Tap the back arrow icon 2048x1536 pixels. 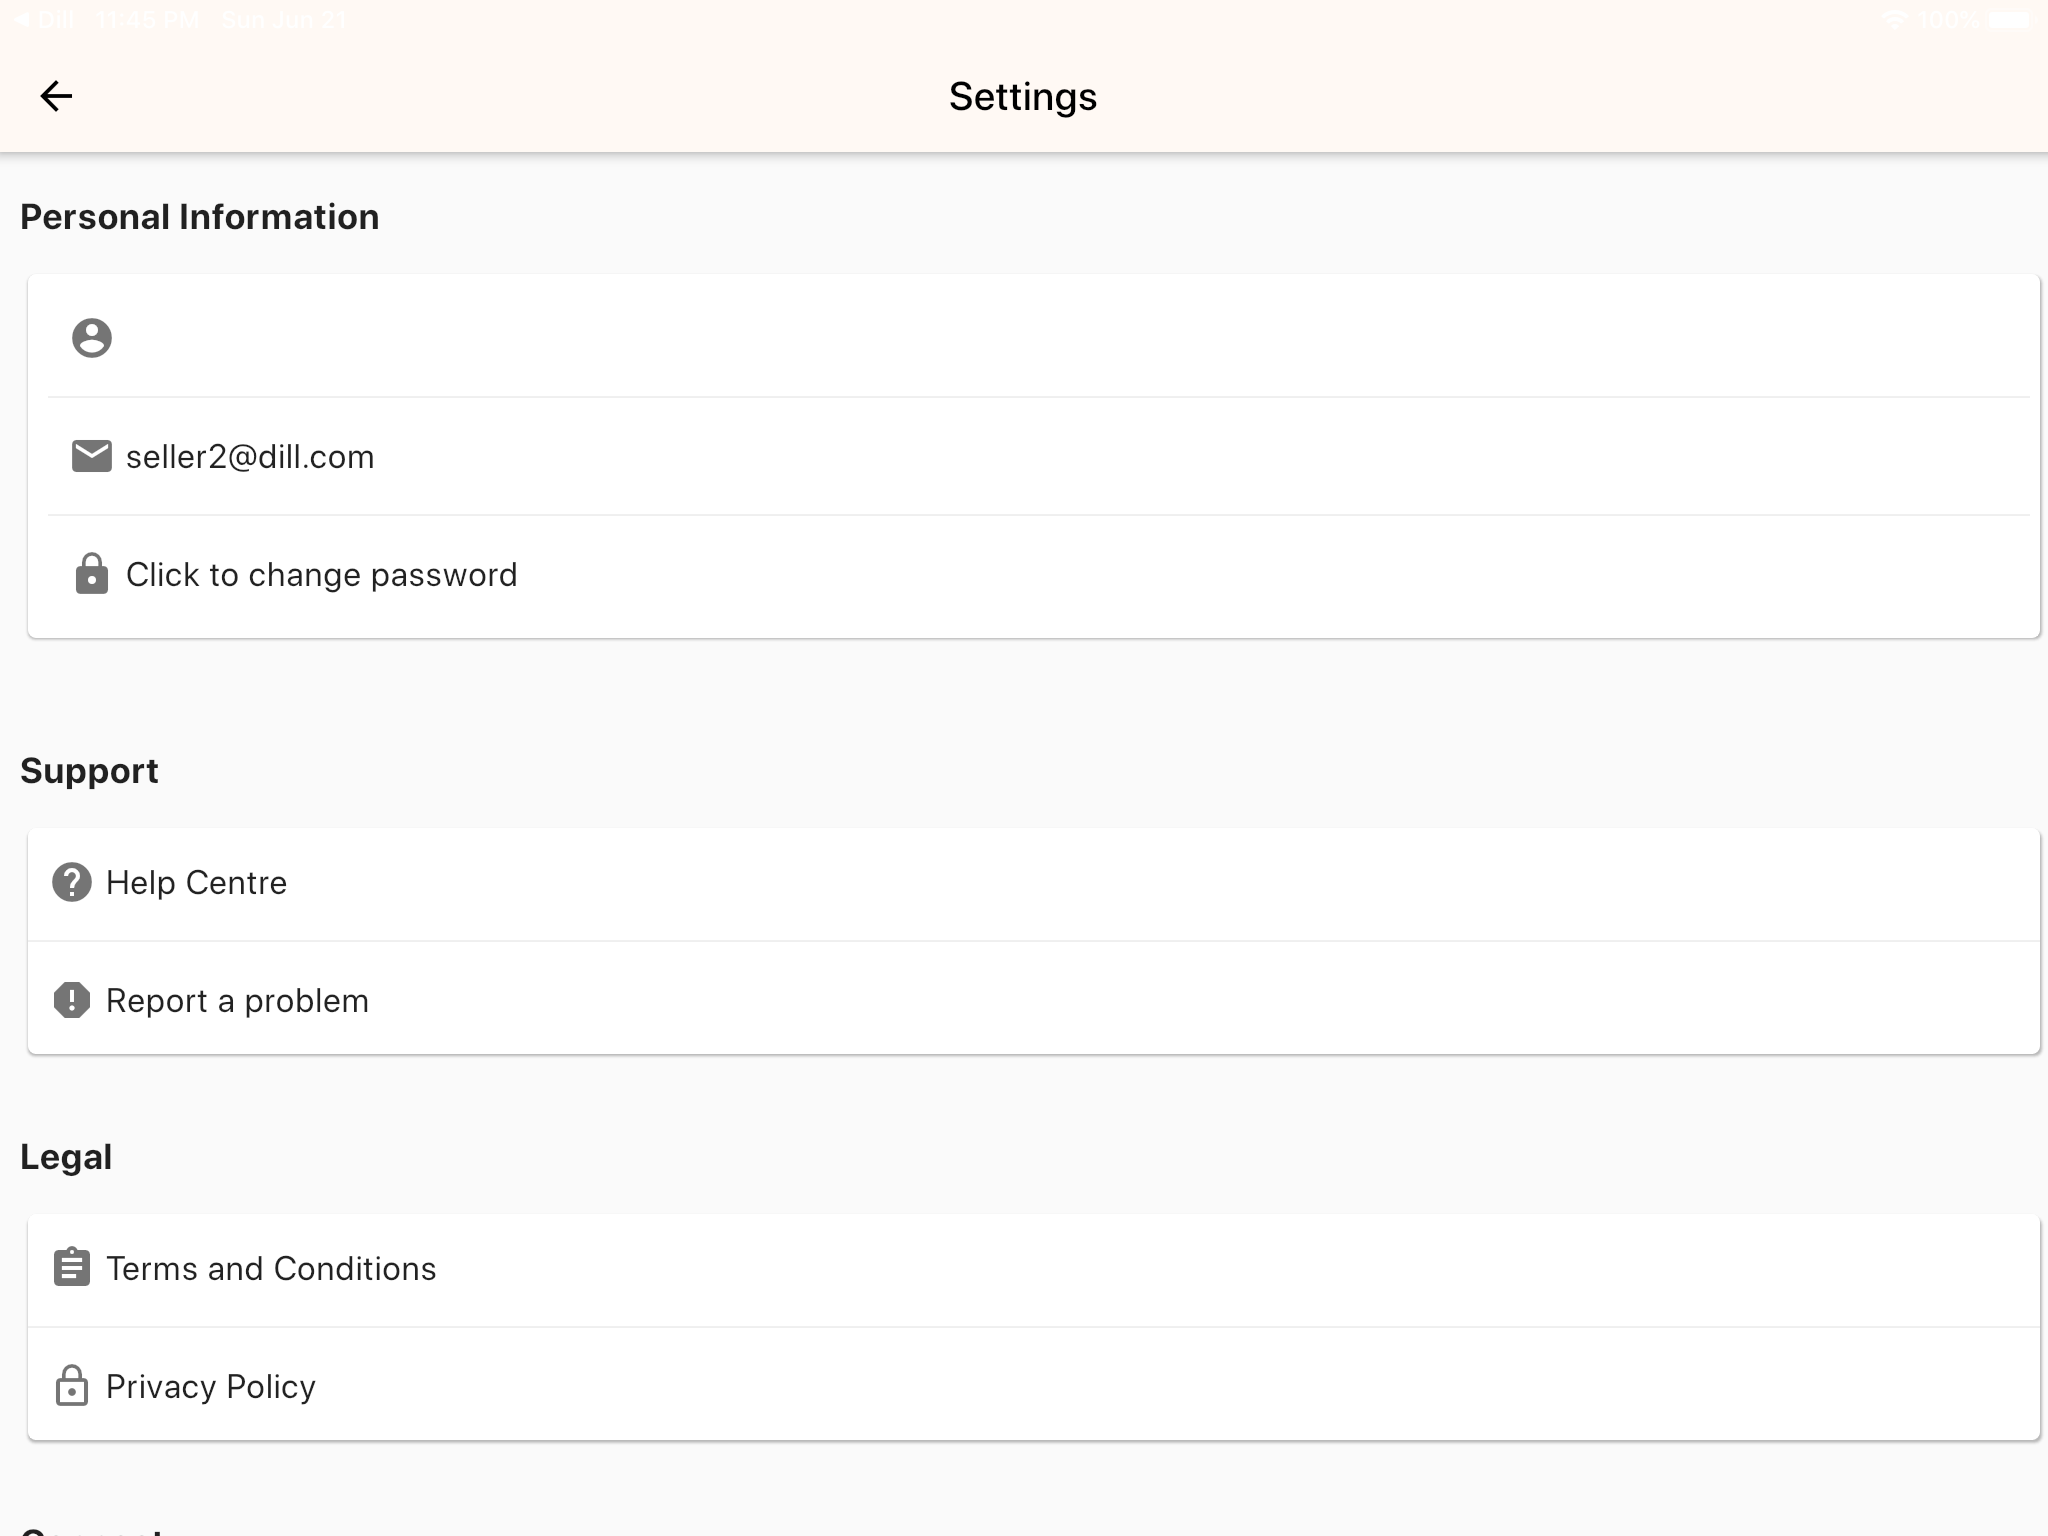56,96
